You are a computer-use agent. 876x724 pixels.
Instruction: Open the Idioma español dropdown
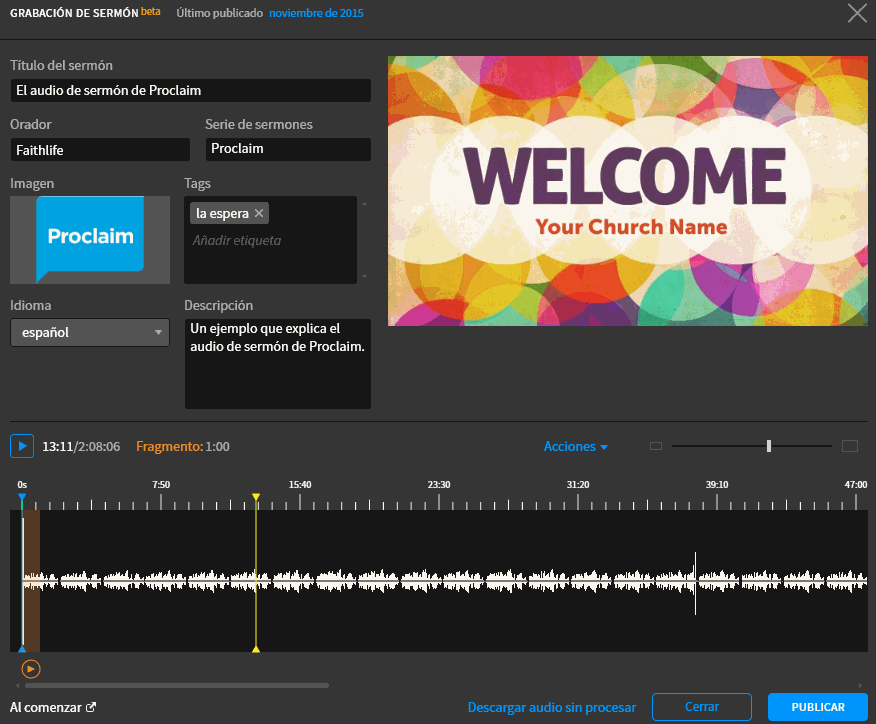(x=90, y=332)
